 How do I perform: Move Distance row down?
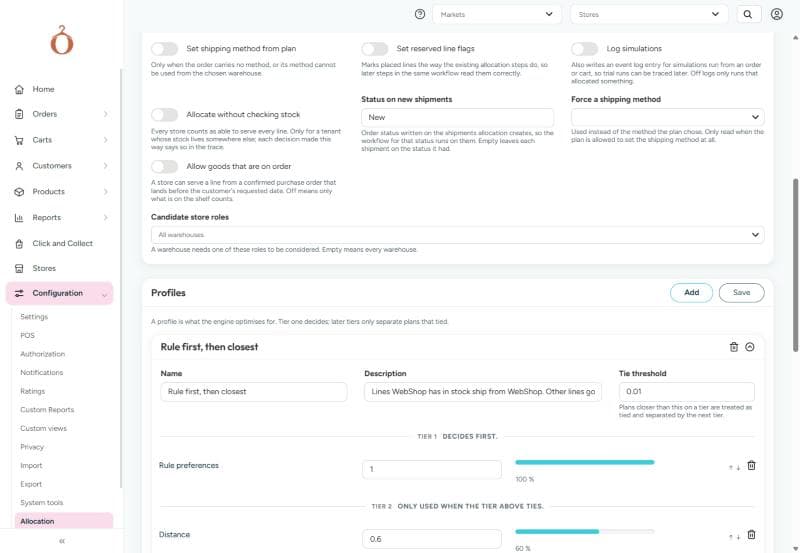pyautogui.click(x=738, y=537)
